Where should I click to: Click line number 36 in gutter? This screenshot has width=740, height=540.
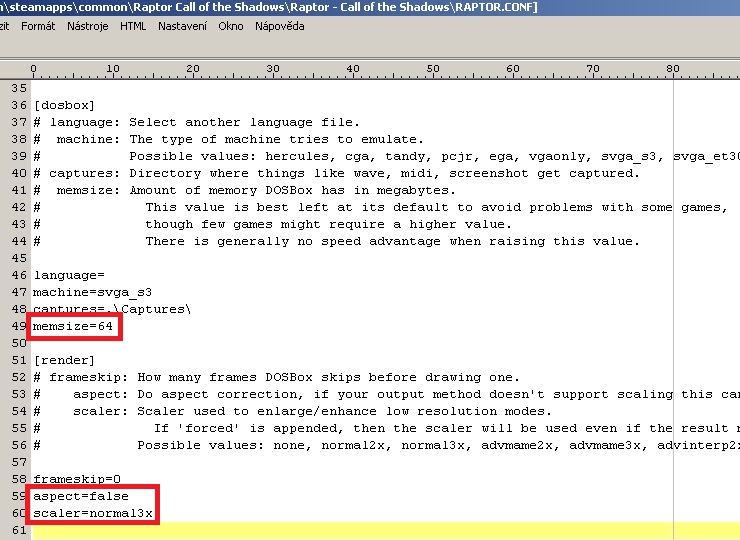tap(19, 105)
